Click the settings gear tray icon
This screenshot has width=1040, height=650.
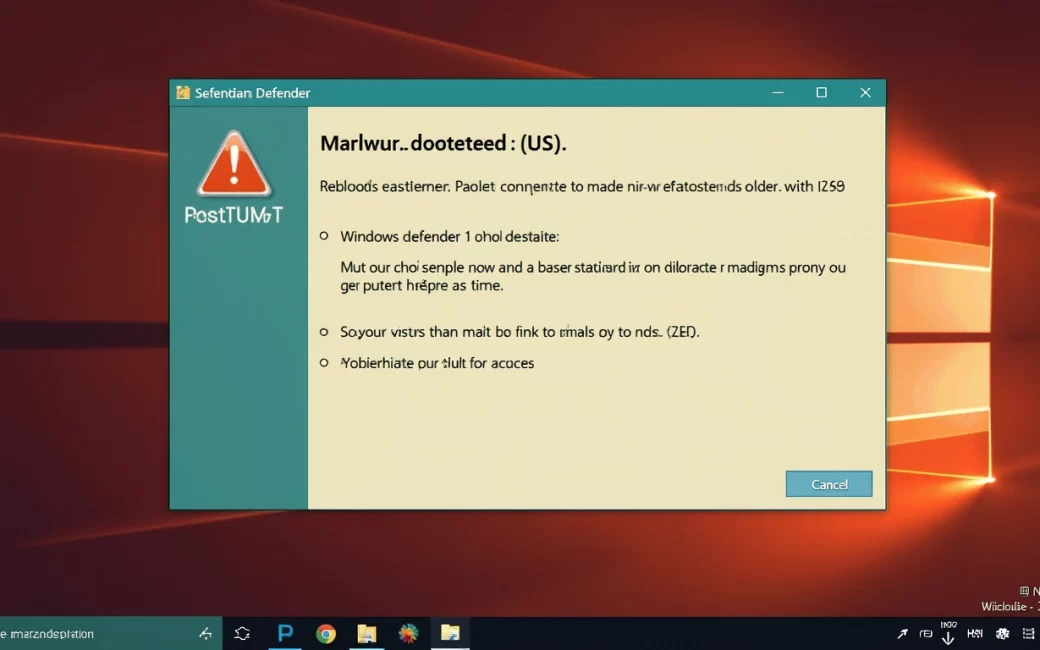(1002, 634)
